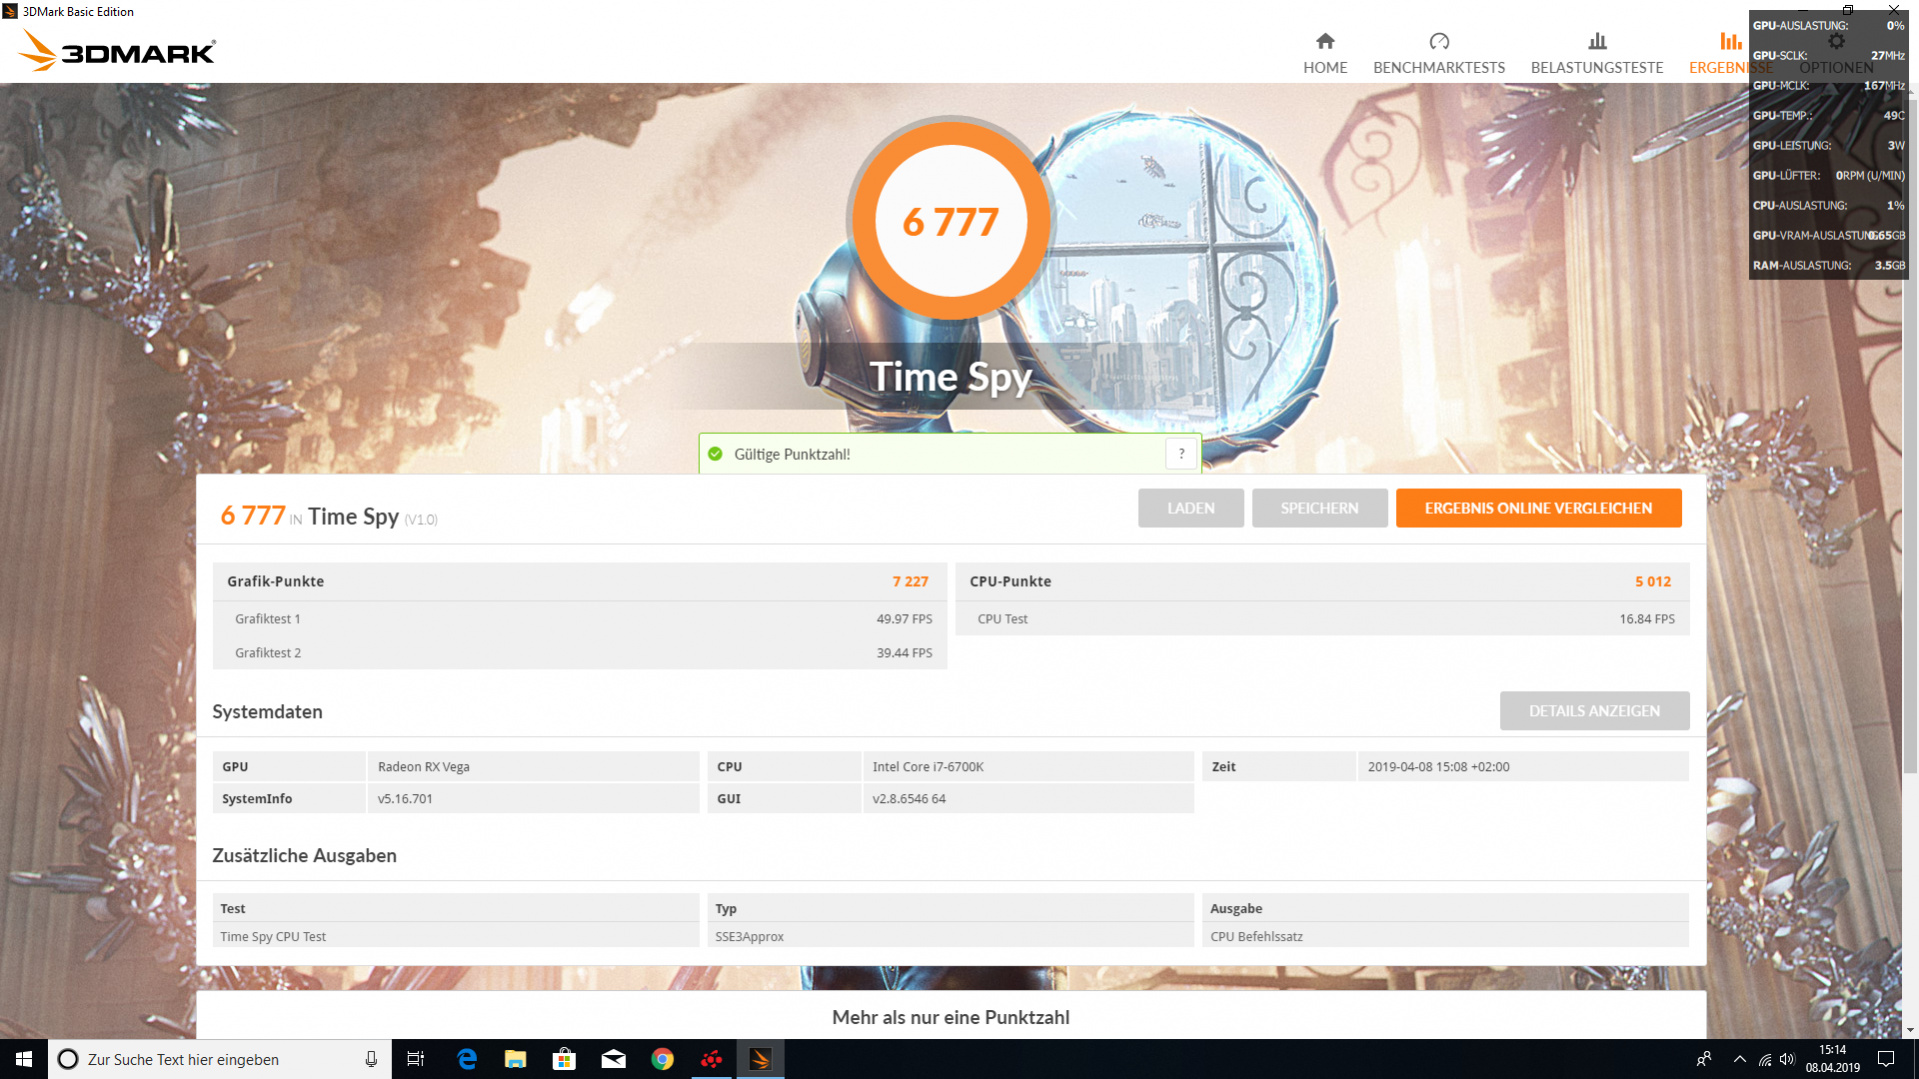The height and width of the screenshot is (1079, 1919).
Task: Open Windows Start menu
Action: tap(24, 1059)
